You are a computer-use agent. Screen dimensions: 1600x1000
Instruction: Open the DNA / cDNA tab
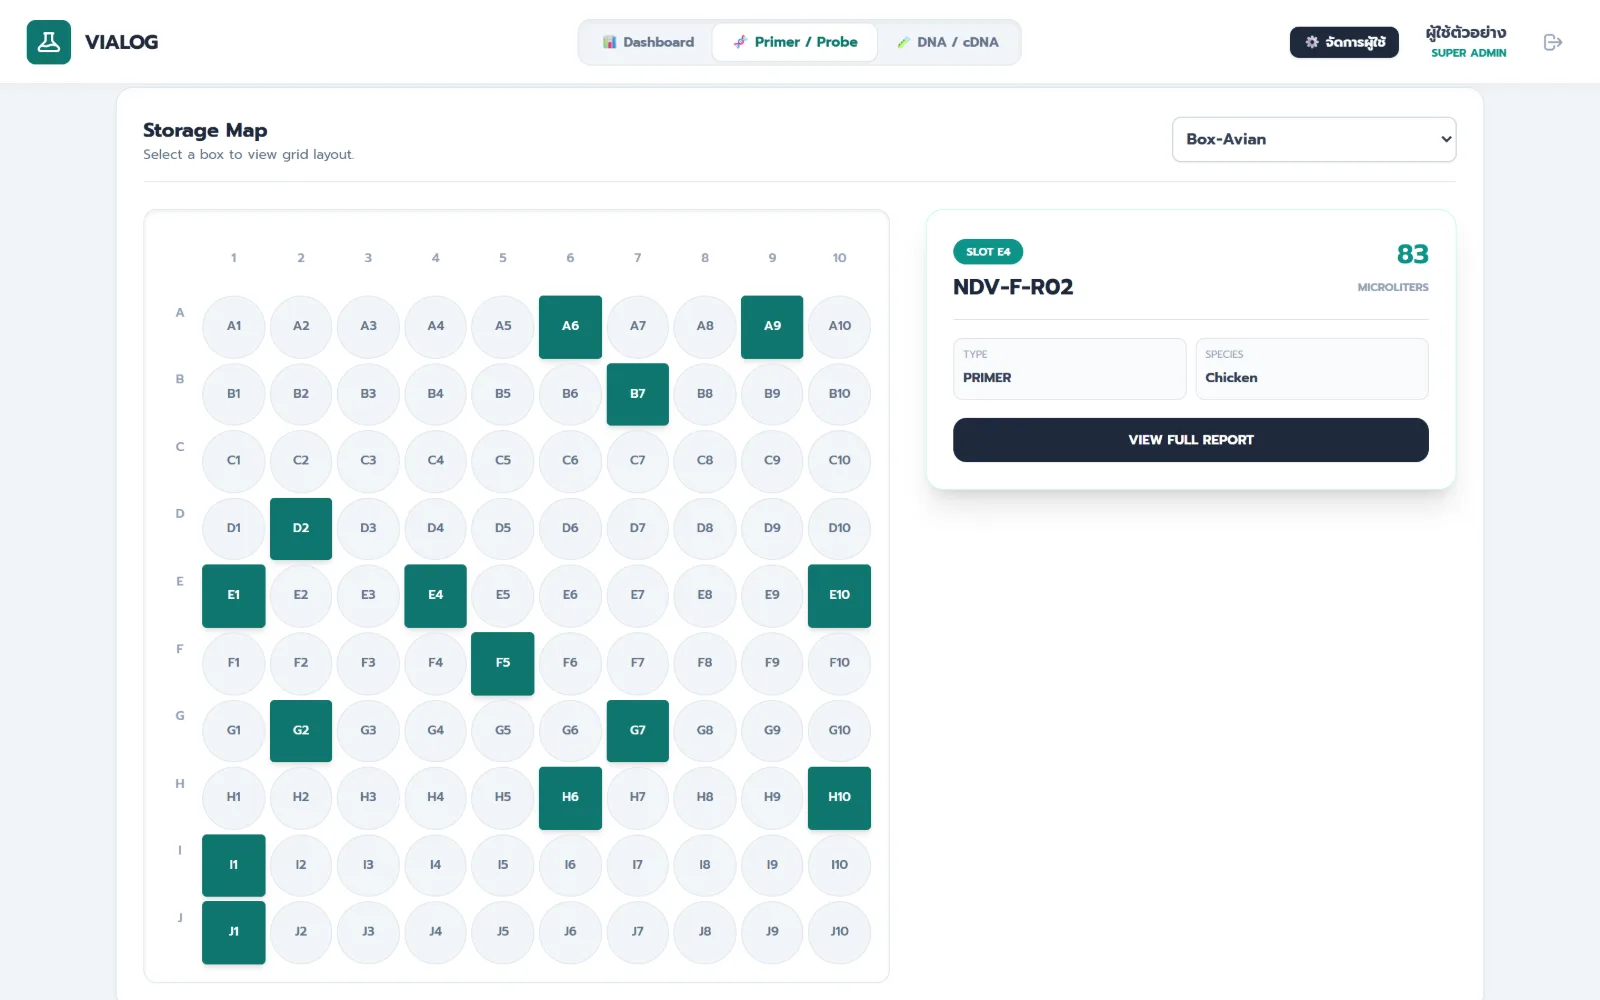[947, 42]
